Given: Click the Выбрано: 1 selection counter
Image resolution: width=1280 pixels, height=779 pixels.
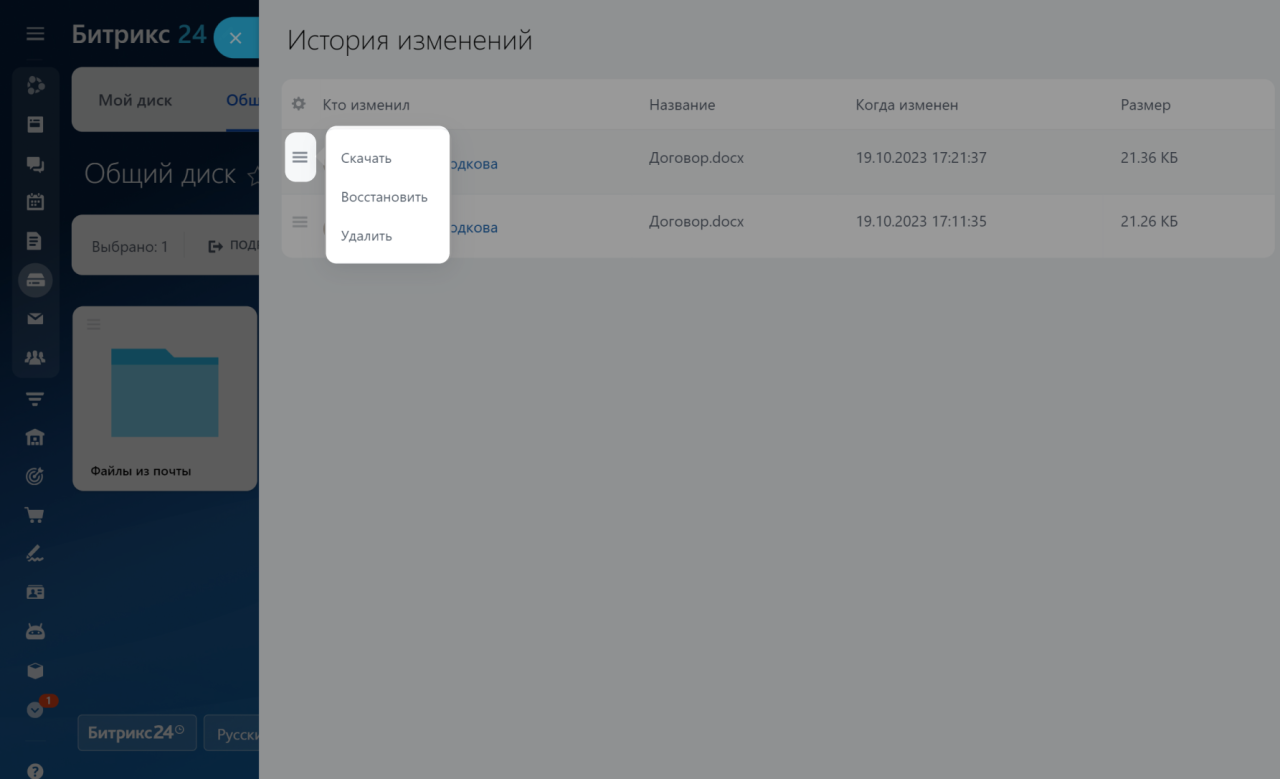Looking at the screenshot, I should coord(130,246).
